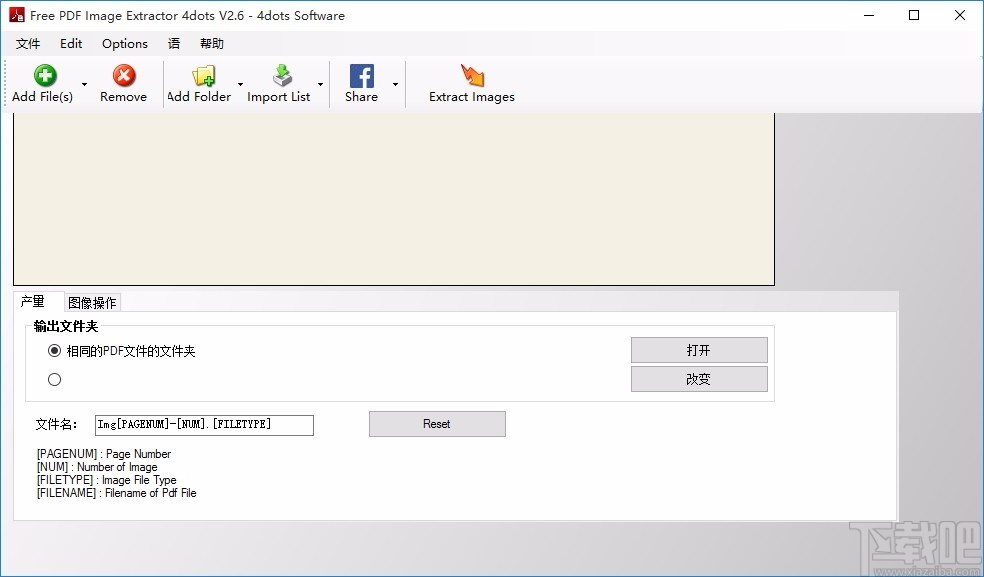984x577 pixels.
Task: Click the Remove icon
Action: tap(122, 75)
